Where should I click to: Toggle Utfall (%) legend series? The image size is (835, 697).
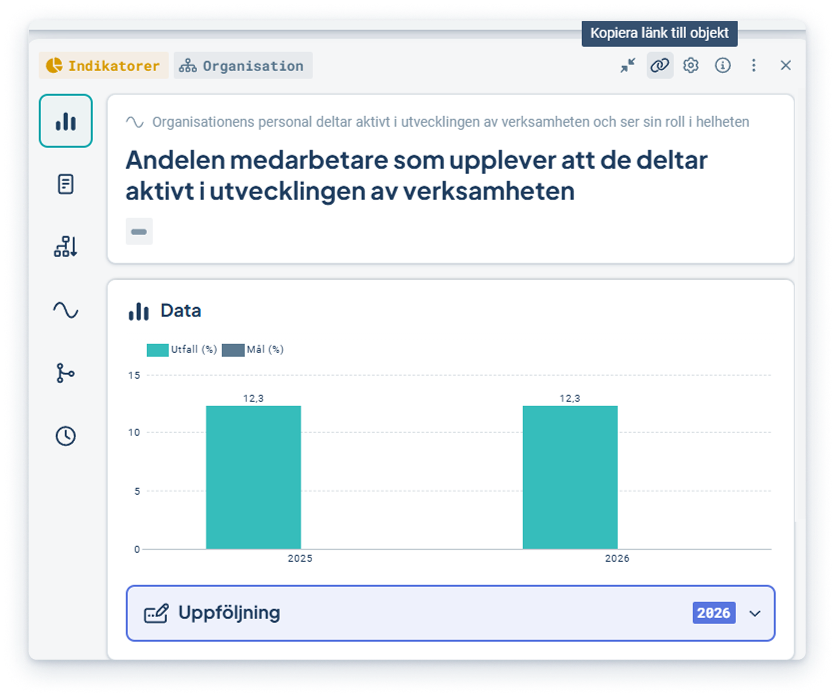182,350
